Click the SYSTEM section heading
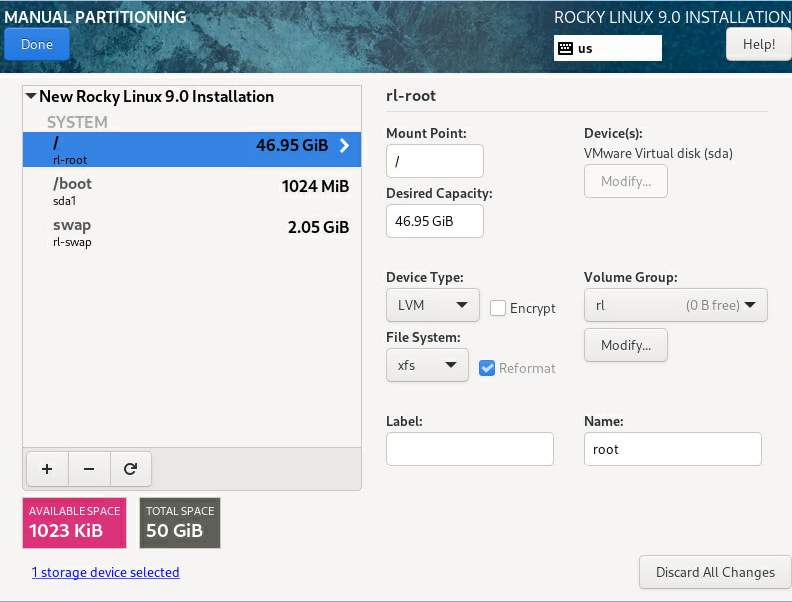Image resolution: width=792 pixels, height=602 pixels. click(x=77, y=122)
